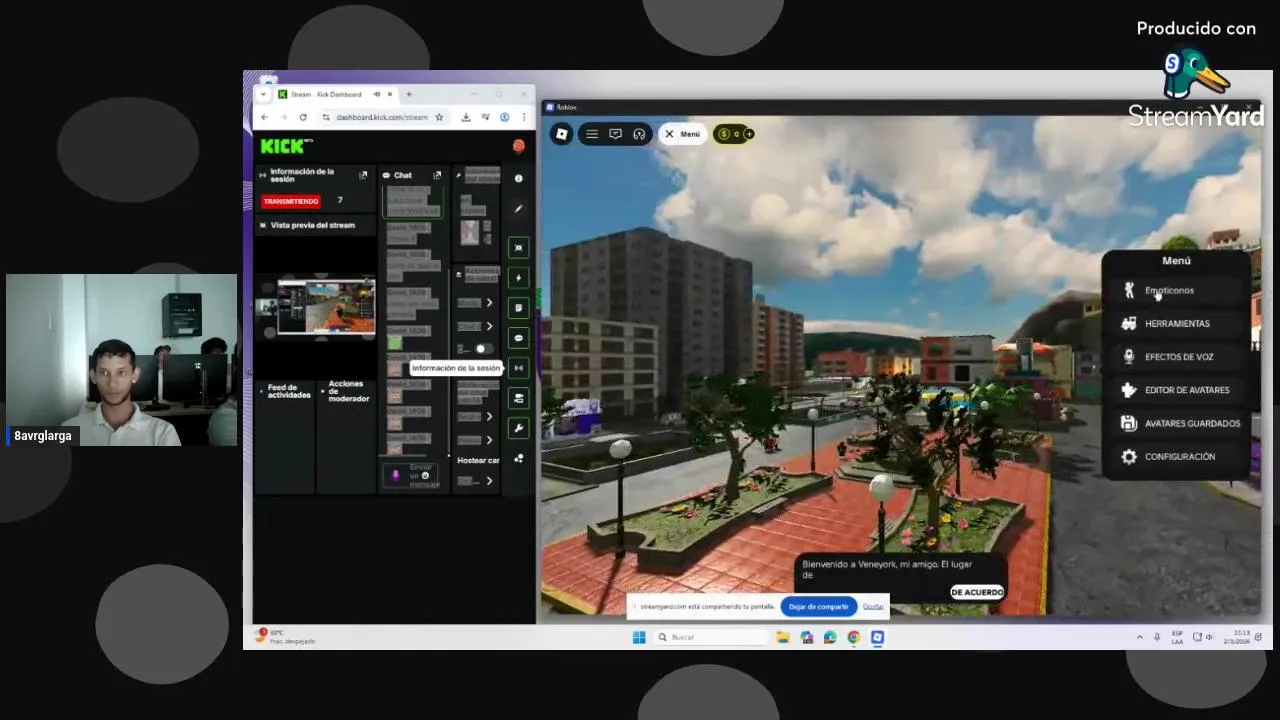
Task: Reload the Kick dashboard page
Action: point(303,117)
